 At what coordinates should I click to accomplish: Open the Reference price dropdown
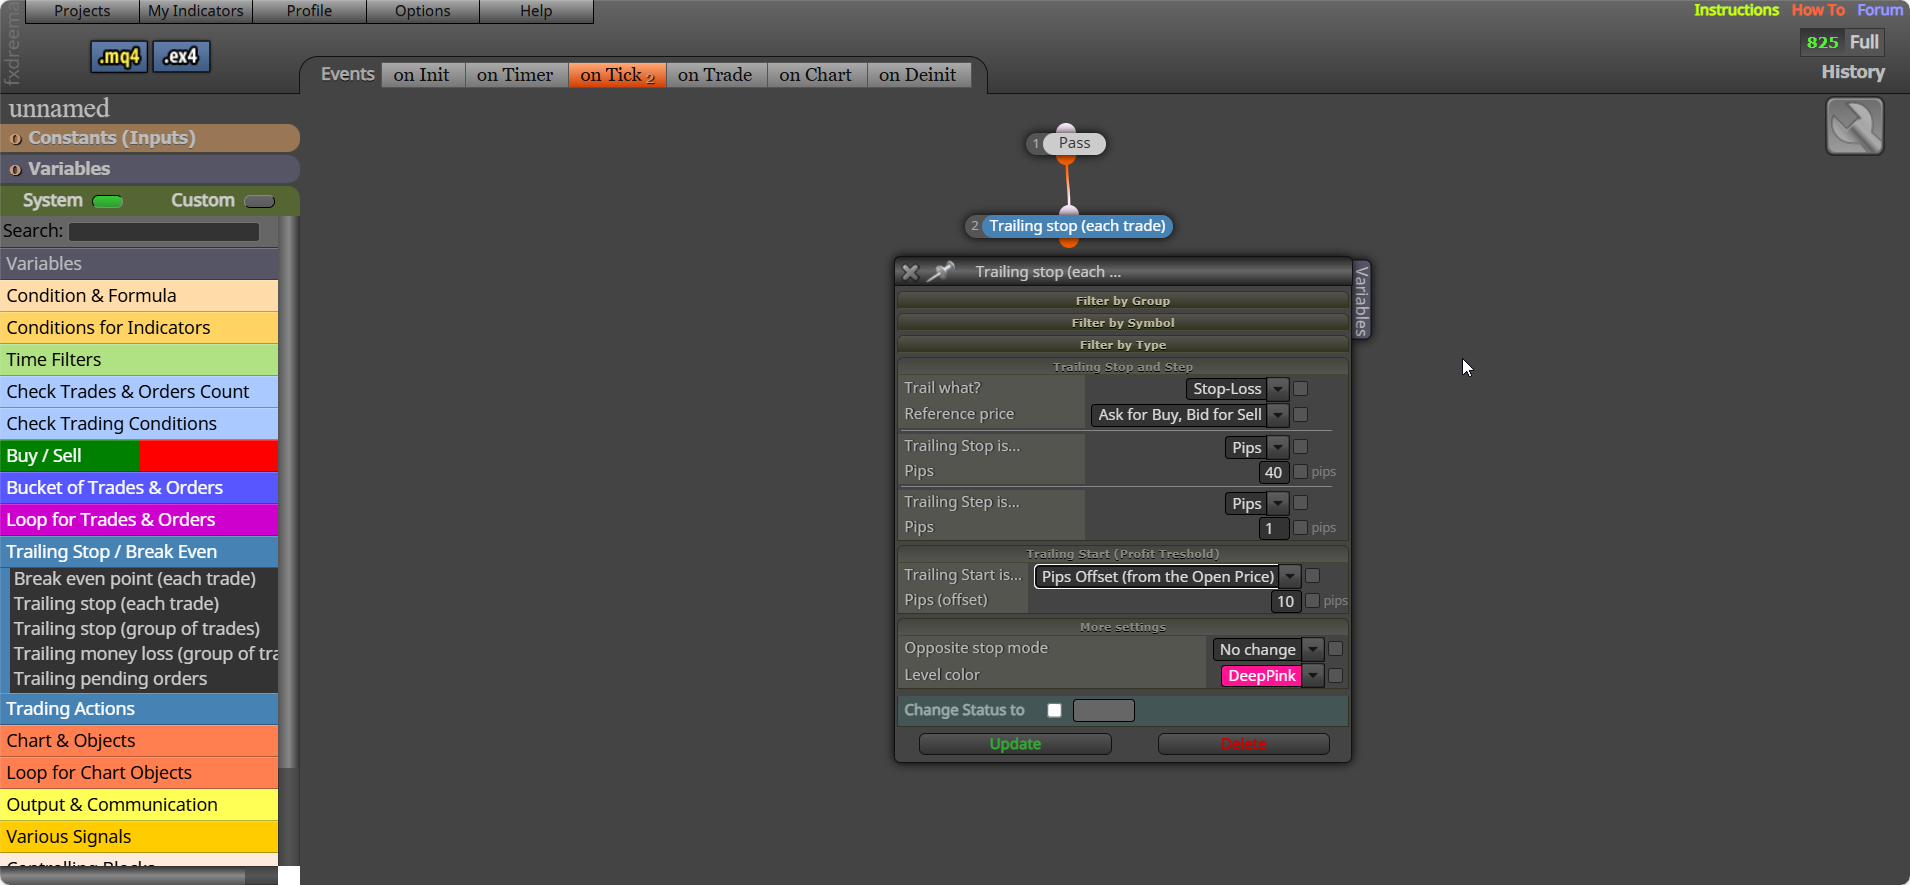pyautogui.click(x=1189, y=415)
